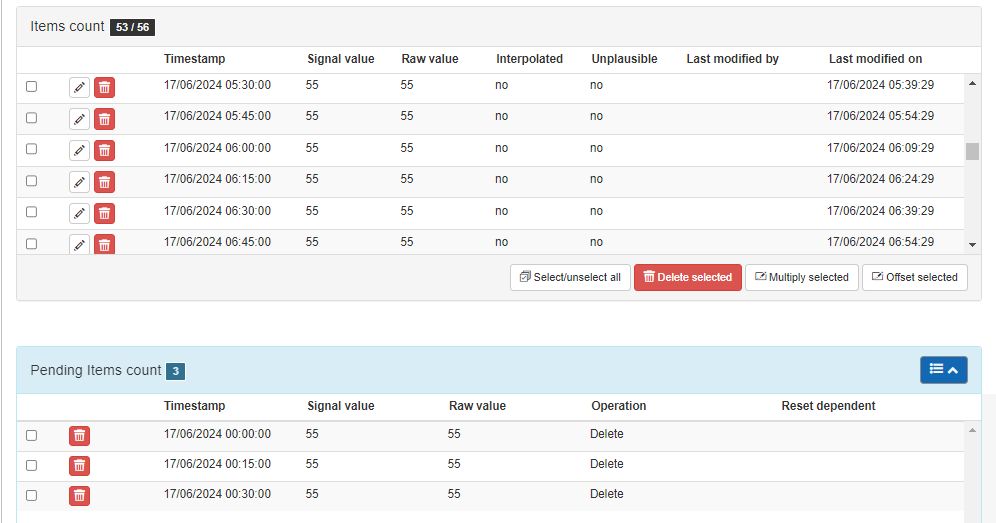The height and width of the screenshot is (523, 996).
Task: Check the box for 05:30:00 row
Action: (31, 87)
